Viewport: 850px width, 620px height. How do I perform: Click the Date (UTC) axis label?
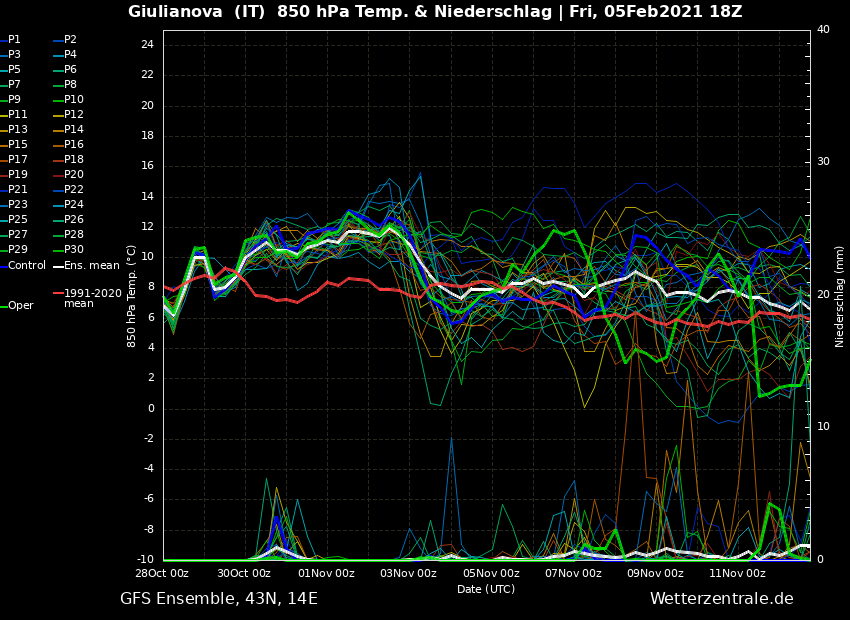[x=486, y=590]
